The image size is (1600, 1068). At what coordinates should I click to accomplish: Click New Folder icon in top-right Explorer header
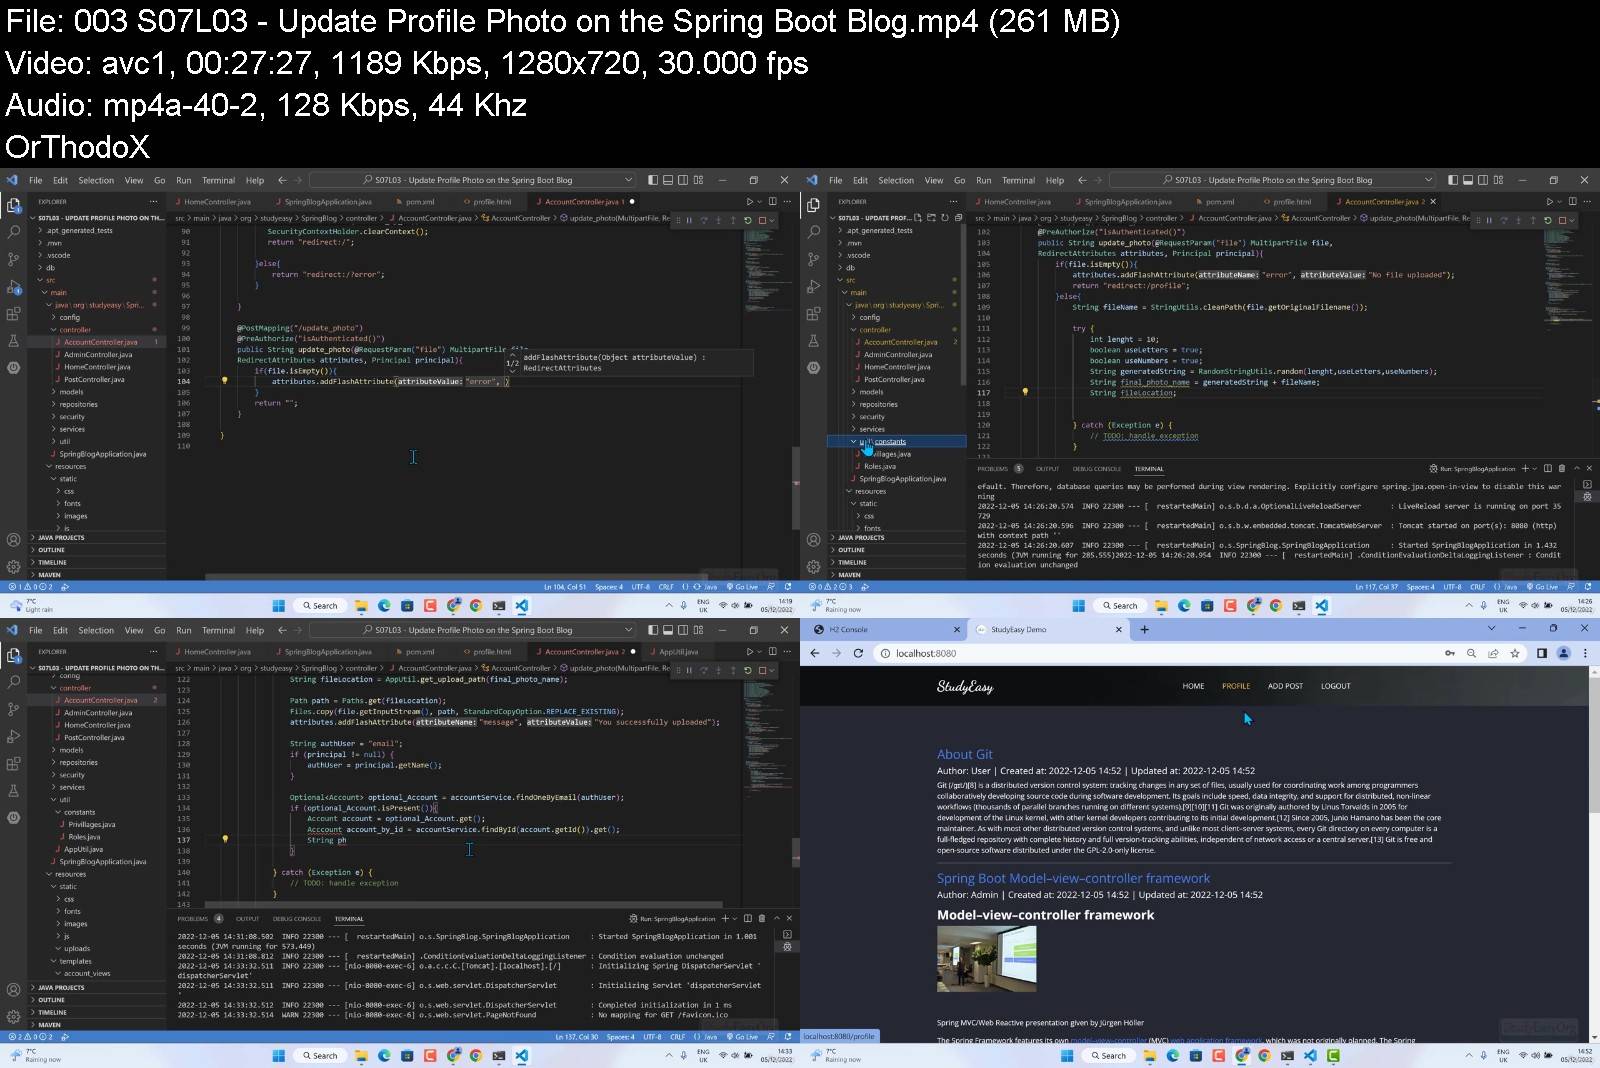point(931,217)
